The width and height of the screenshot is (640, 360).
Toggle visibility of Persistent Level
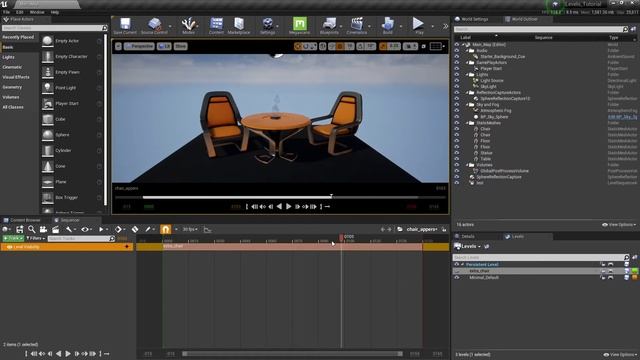tap(457, 264)
